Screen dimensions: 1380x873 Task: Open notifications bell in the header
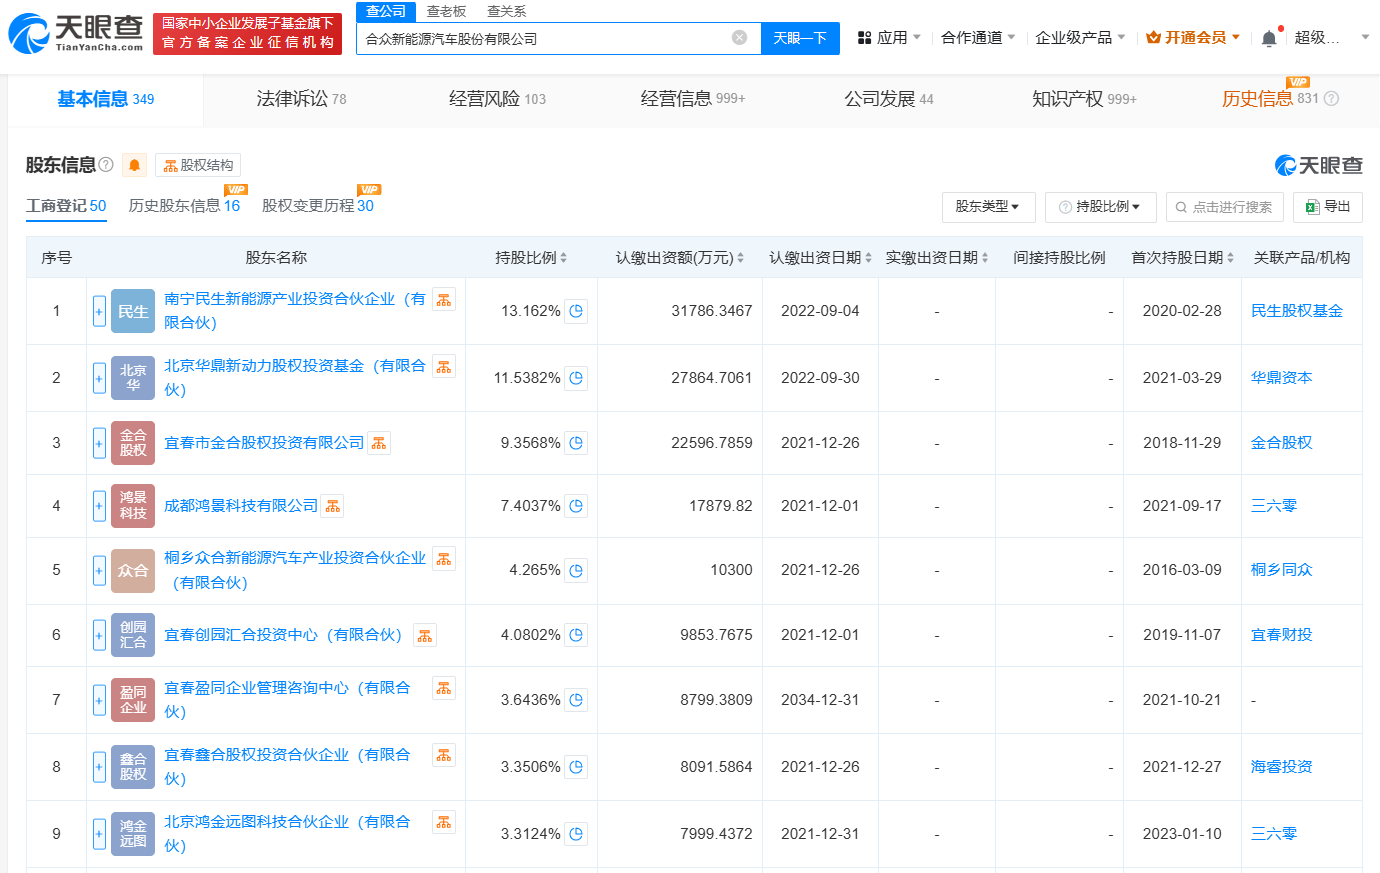[1269, 38]
